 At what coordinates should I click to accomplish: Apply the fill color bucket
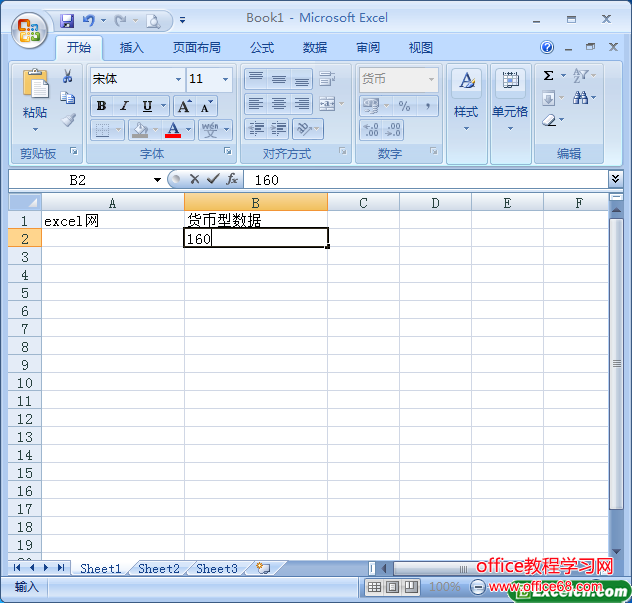[x=140, y=130]
